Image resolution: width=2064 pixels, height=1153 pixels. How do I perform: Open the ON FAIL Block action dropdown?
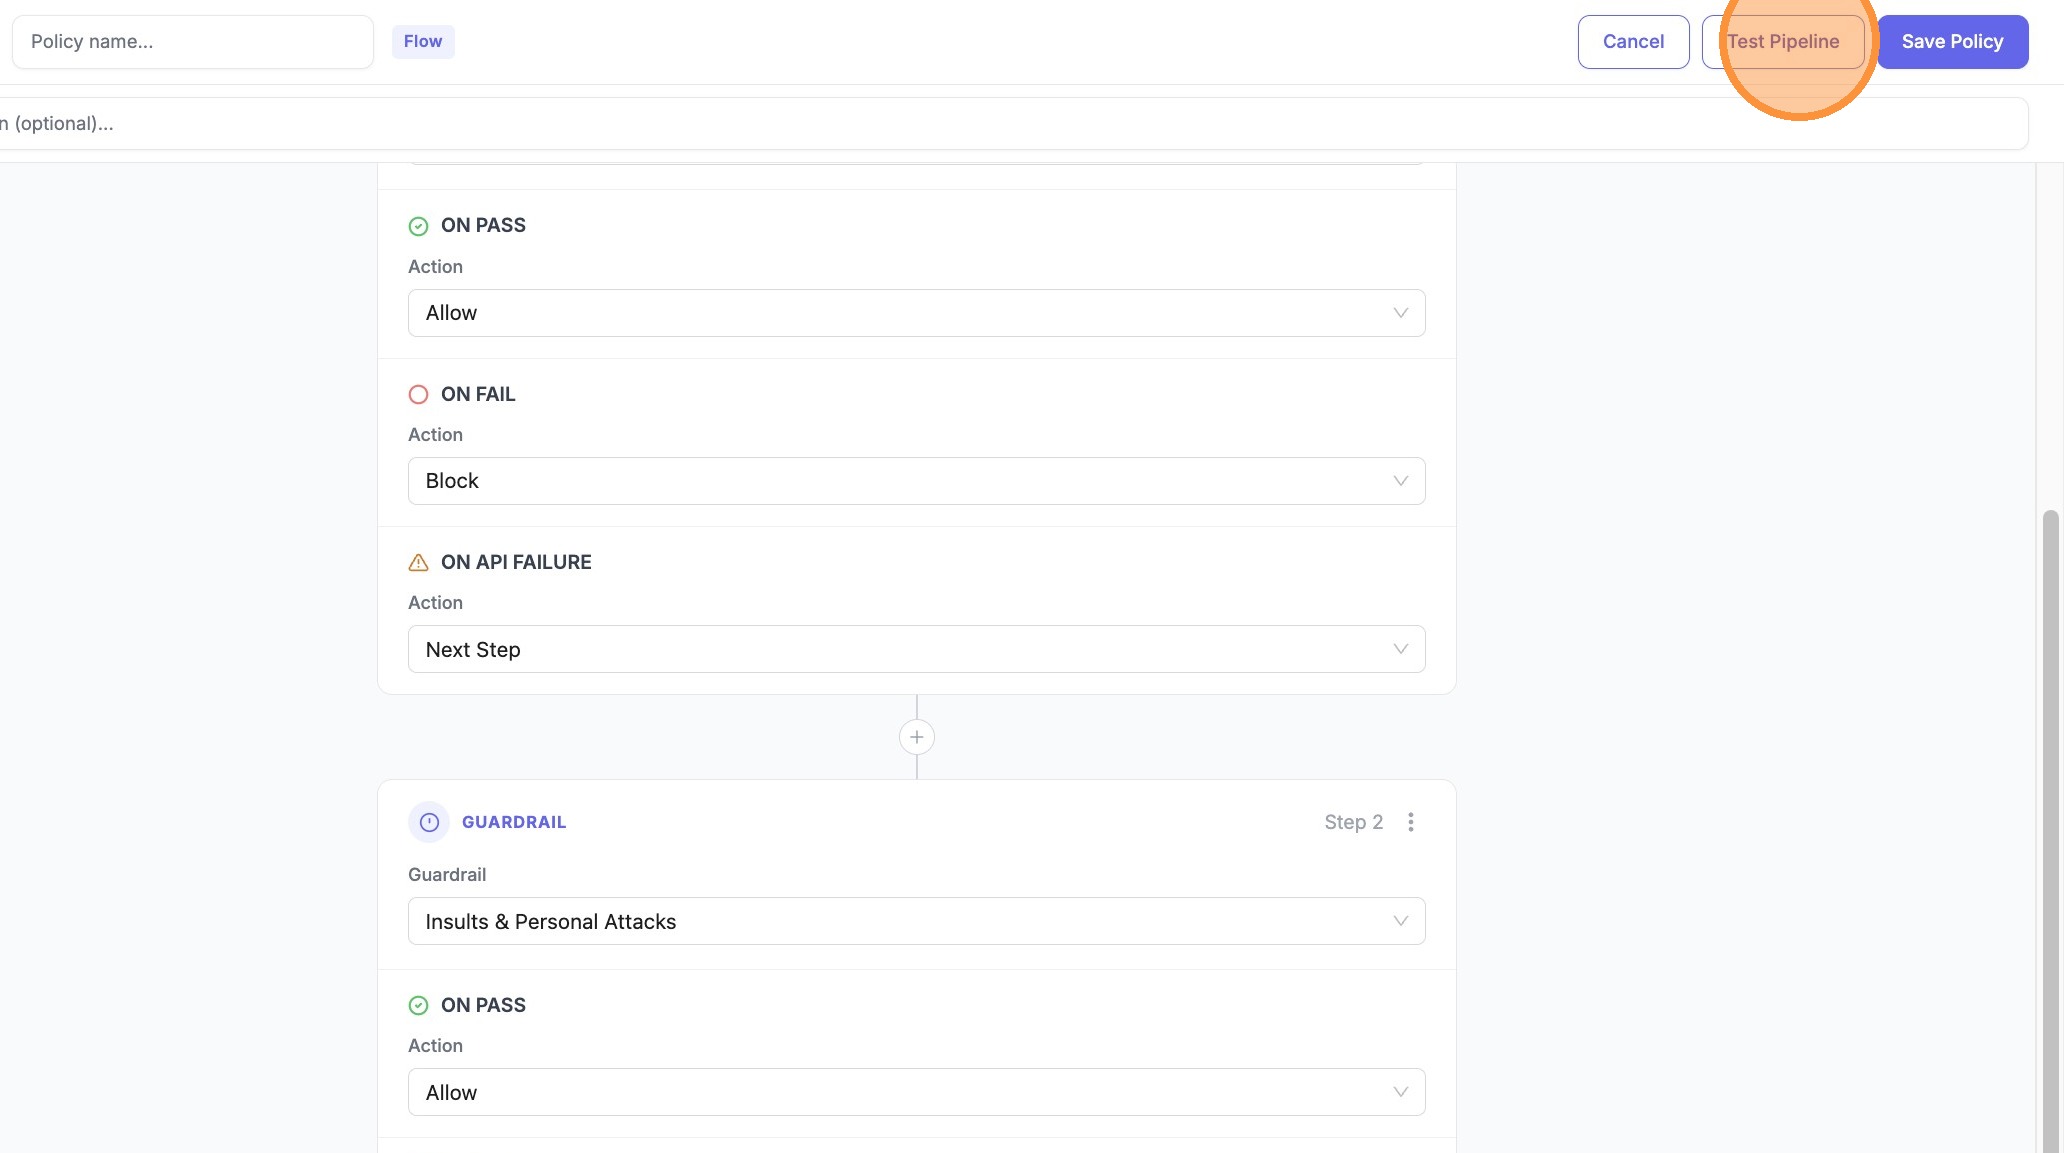pyautogui.click(x=915, y=481)
